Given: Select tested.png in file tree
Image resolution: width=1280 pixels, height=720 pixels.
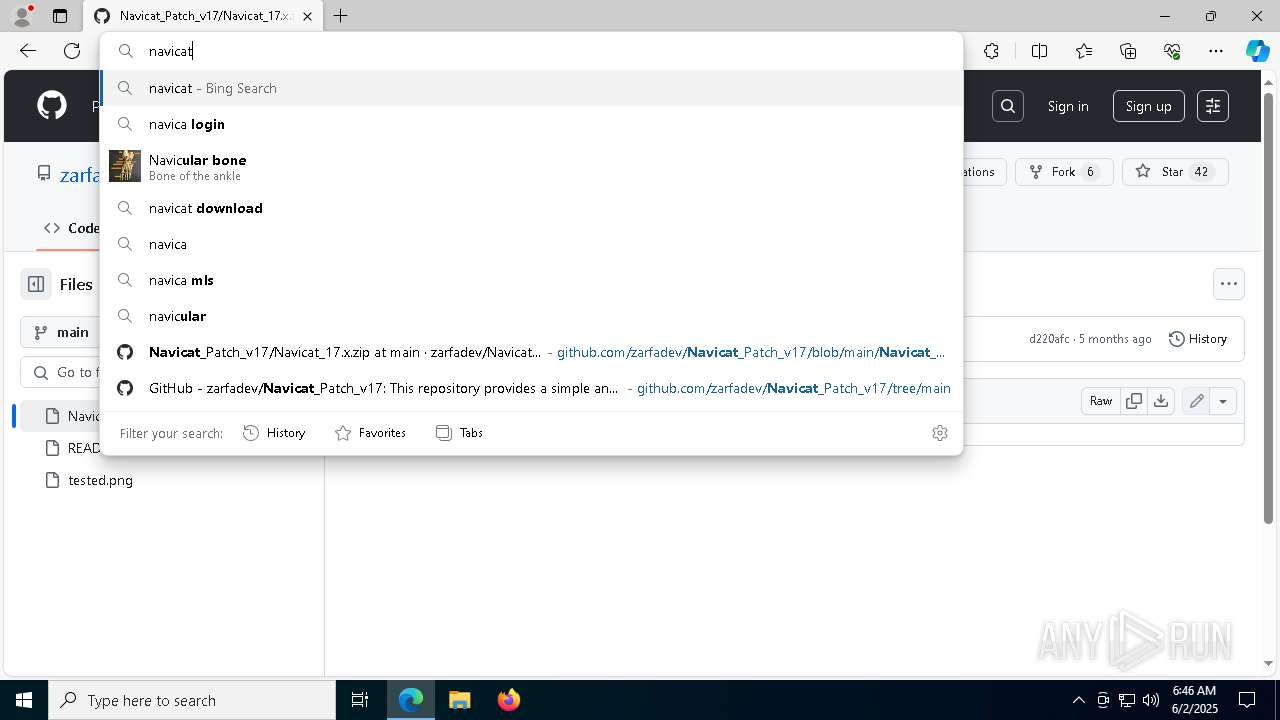Looking at the screenshot, I should 100,480.
